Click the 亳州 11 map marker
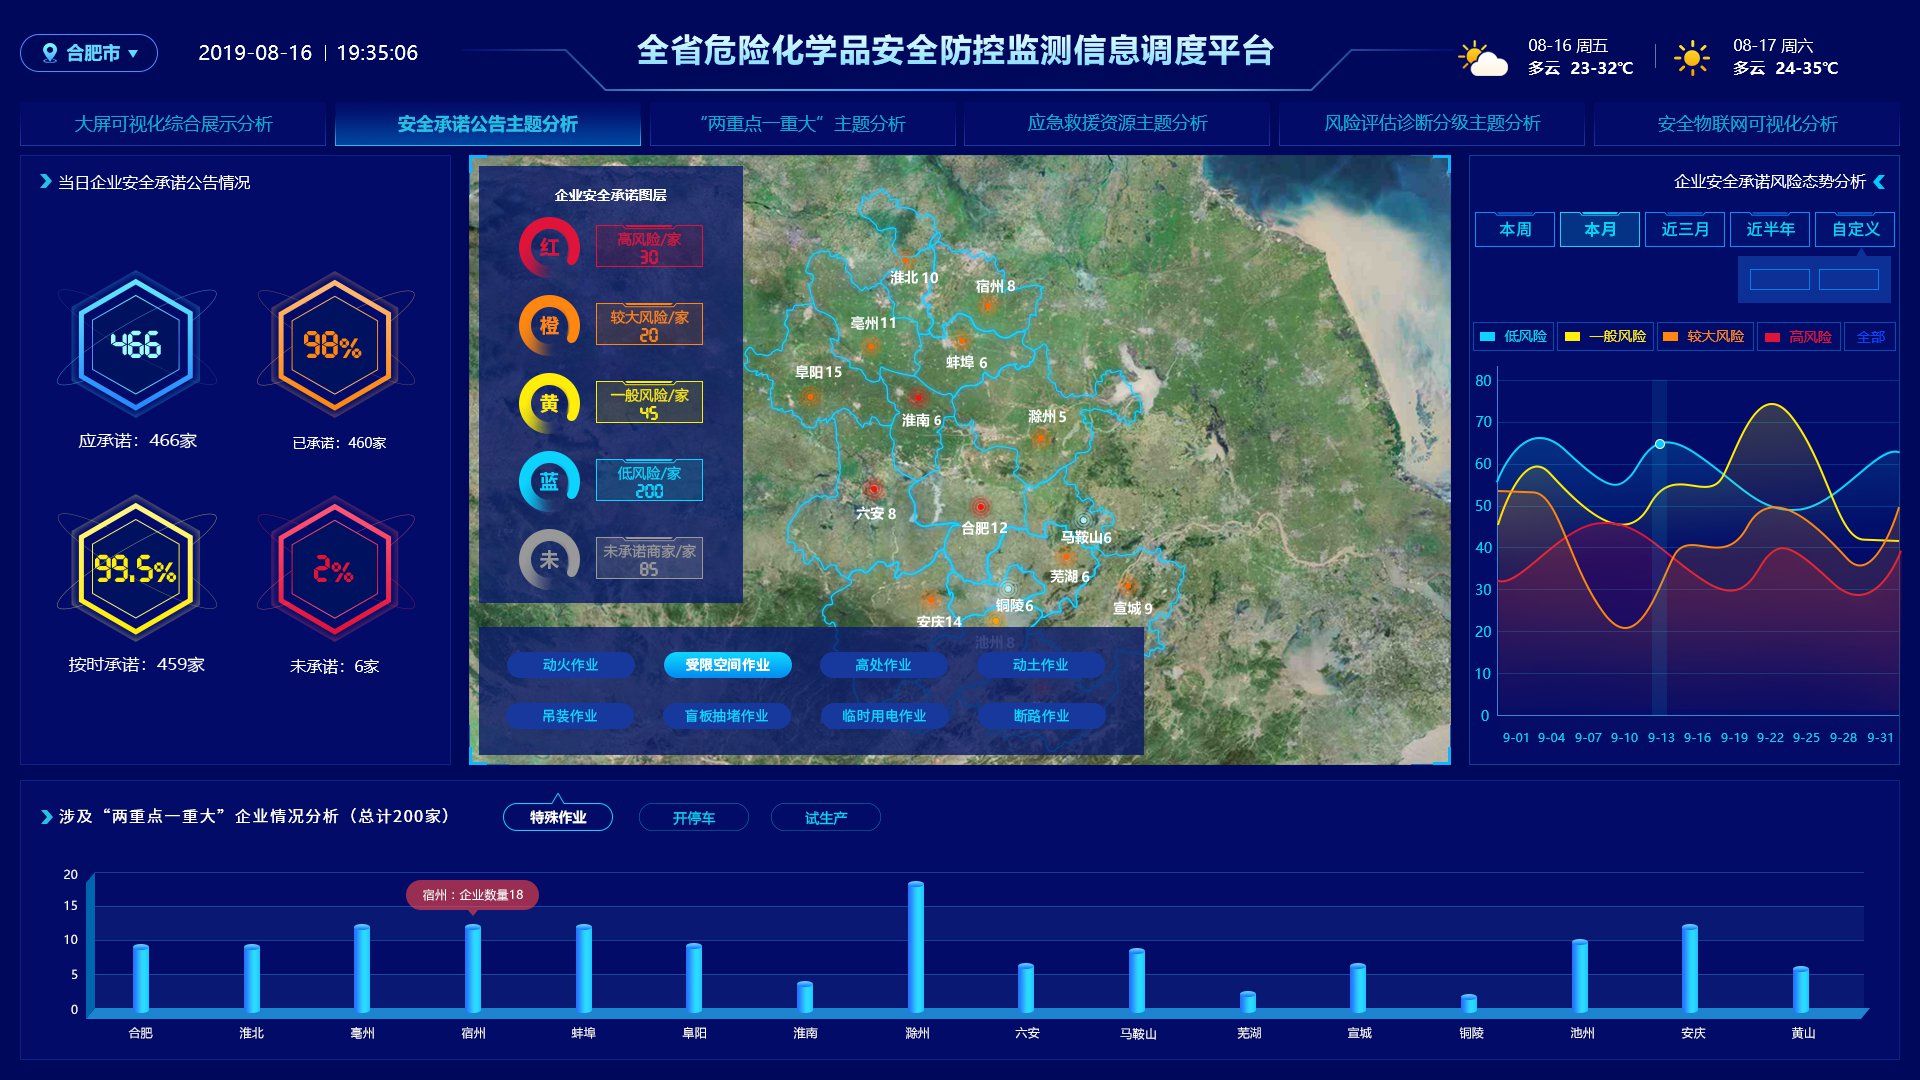This screenshot has width=1920, height=1080. [x=870, y=346]
